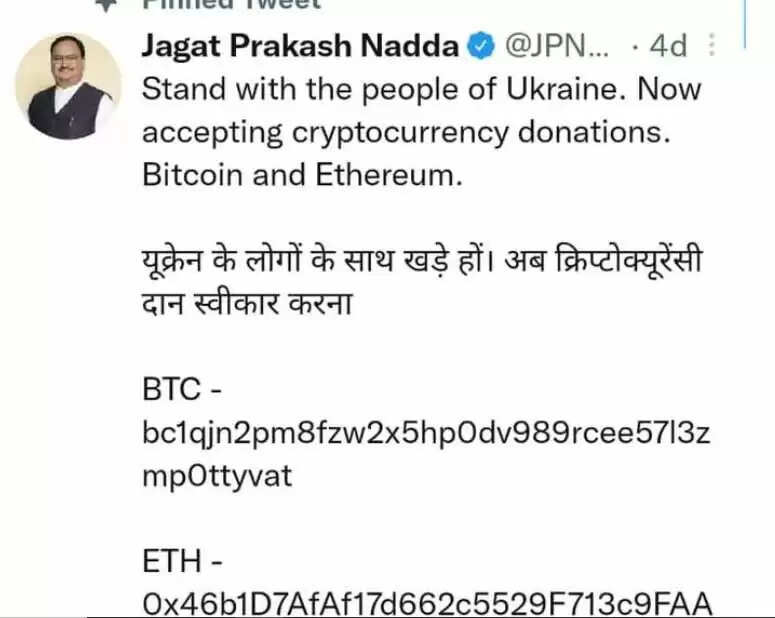This screenshot has height=618, width=775.
Task: Click the 'ETH -' label
Action: pyautogui.click(x=182, y=561)
